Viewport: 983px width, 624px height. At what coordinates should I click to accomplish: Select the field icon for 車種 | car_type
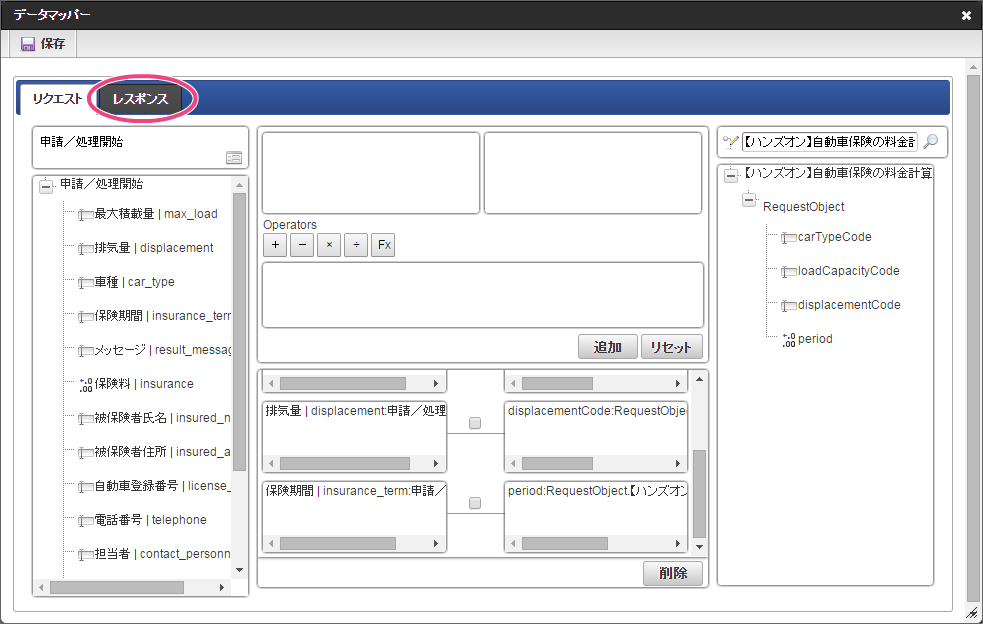(x=86, y=283)
